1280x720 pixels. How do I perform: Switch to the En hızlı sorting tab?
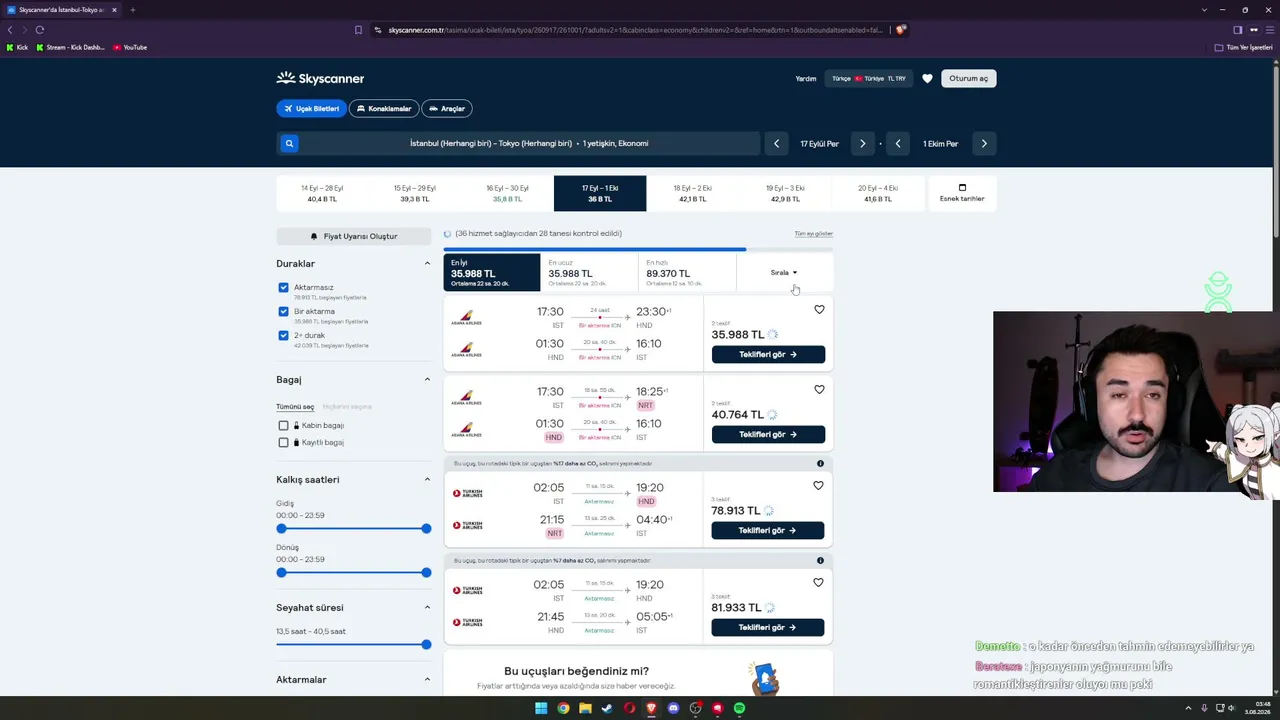(687, 273)
